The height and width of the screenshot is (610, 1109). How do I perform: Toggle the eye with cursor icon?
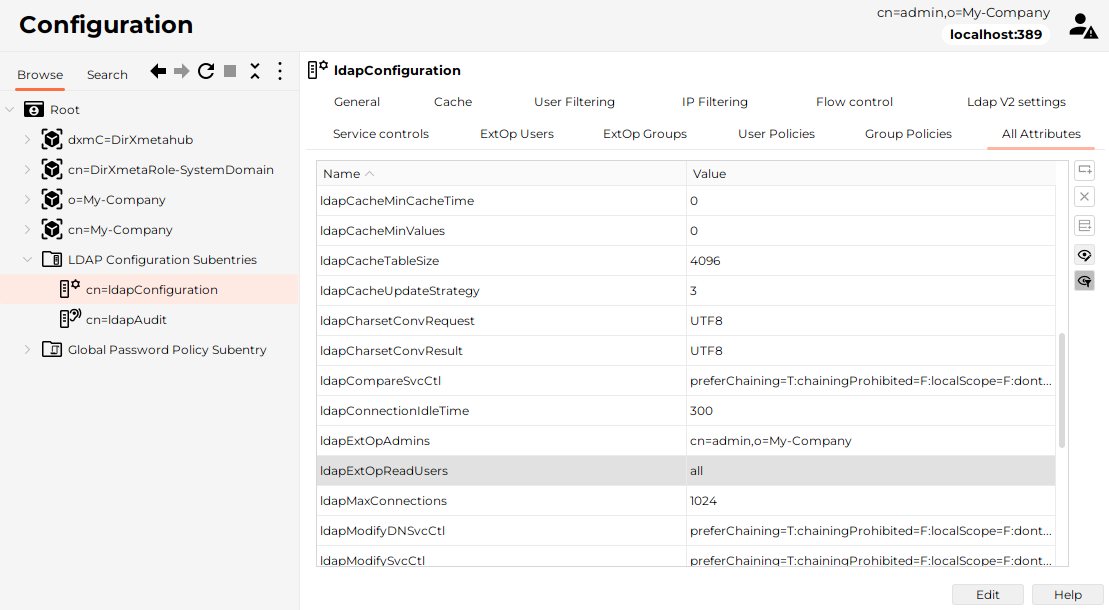coord(1084,281)
